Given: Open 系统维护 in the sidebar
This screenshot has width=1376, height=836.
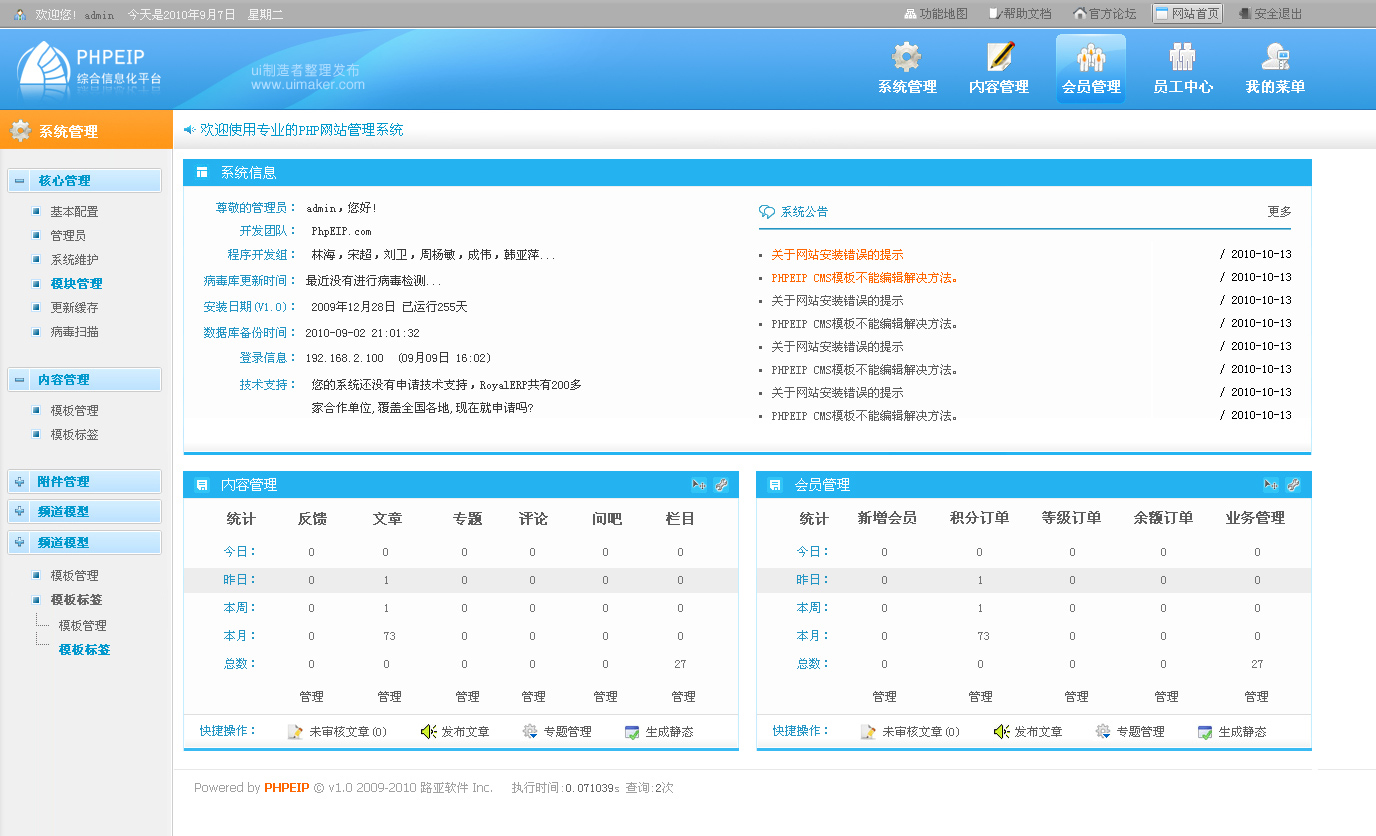Looking at the screenshot, I should click(74, 260).
